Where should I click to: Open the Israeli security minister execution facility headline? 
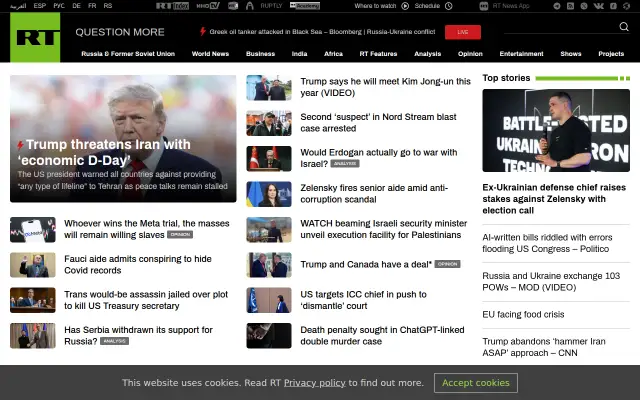coord(384,229)
